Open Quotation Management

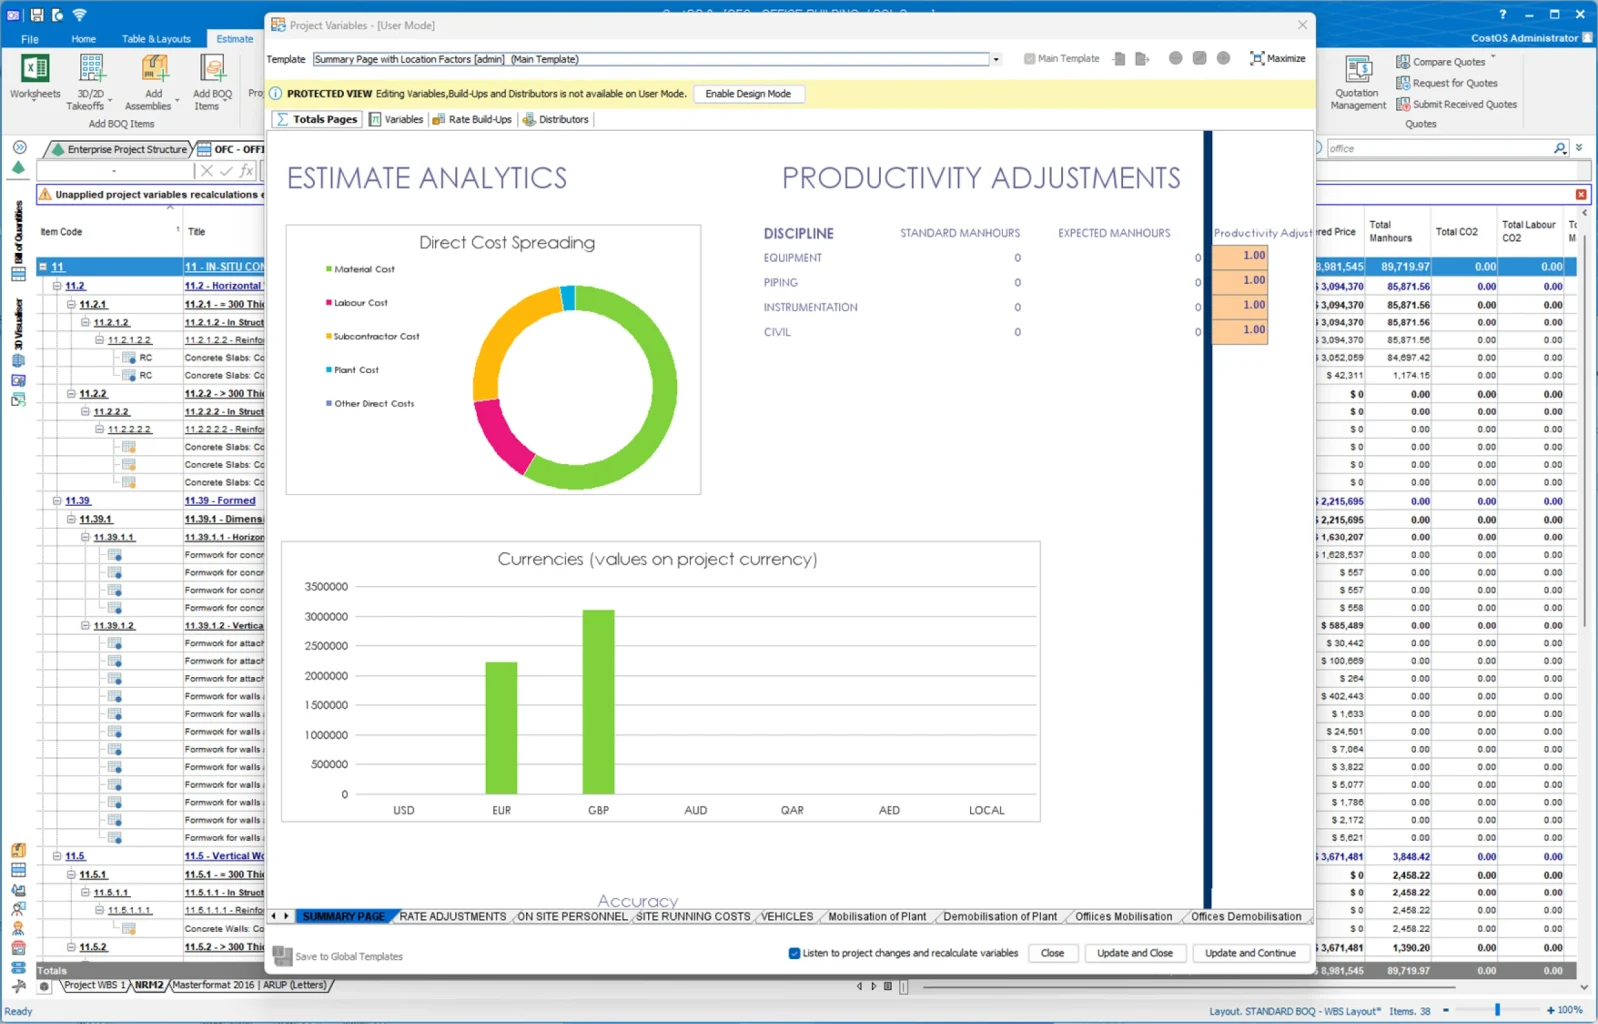pos(1358,82)
